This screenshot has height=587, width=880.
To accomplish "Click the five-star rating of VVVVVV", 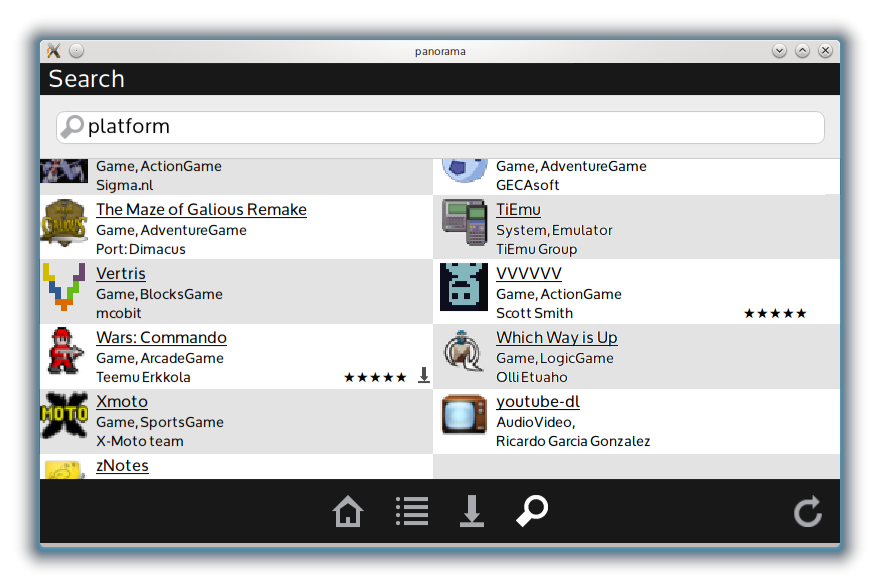I will (775, 314).
